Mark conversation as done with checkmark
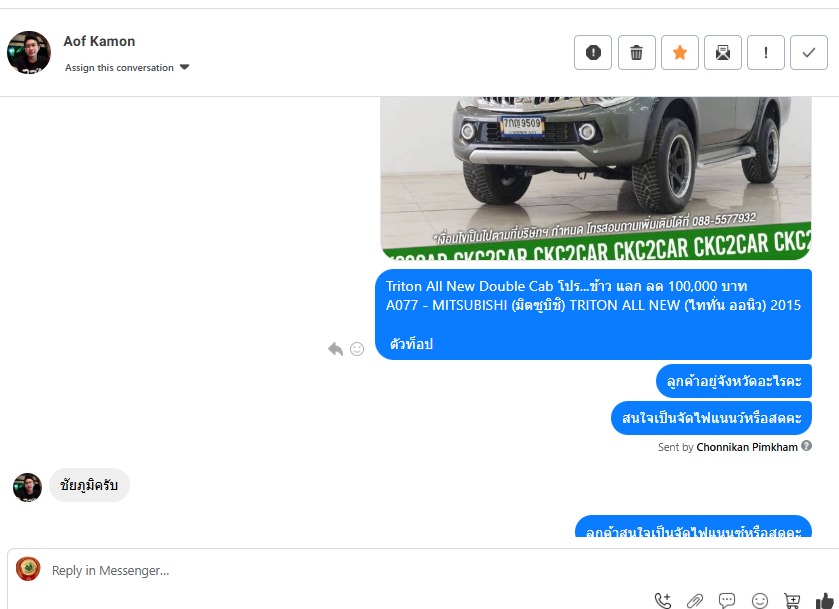The width and height of the screenshot is (839, 609). [x=809, y=52]
